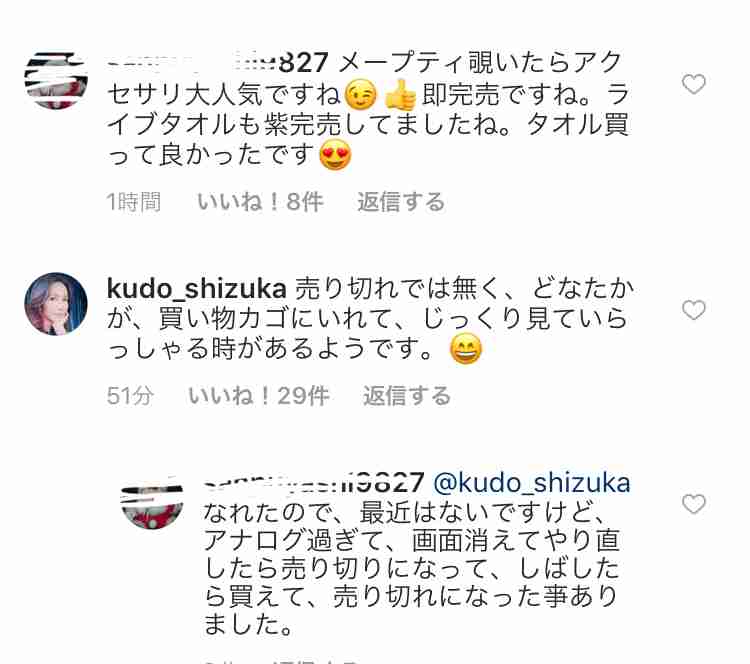Open the first commenter's profile picture
The width and height of the screenshot is (750, 664).
pyautogui.click(x=56, y=80)
